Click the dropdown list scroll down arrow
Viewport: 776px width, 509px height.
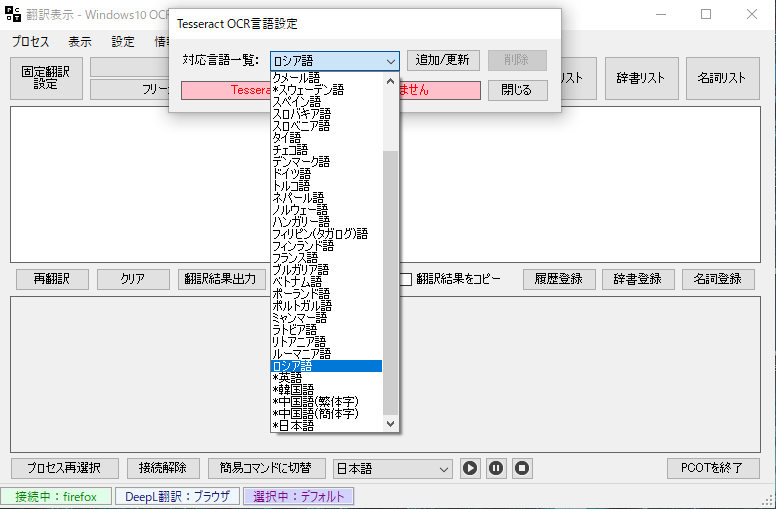(390, 423)
